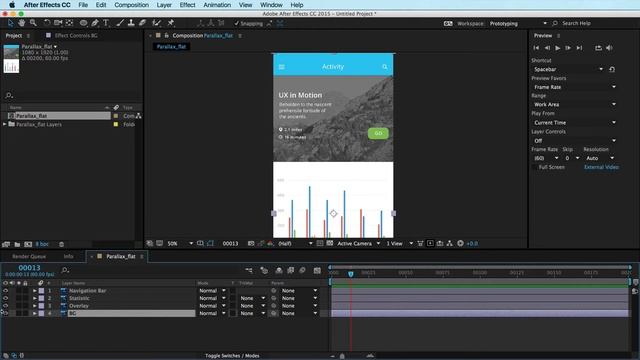
Task: Jump to first frame in Preview
Action: [x=536, y=48]
